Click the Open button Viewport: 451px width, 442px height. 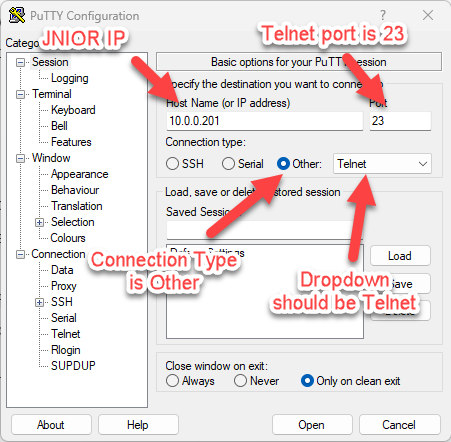coord(312,425)
